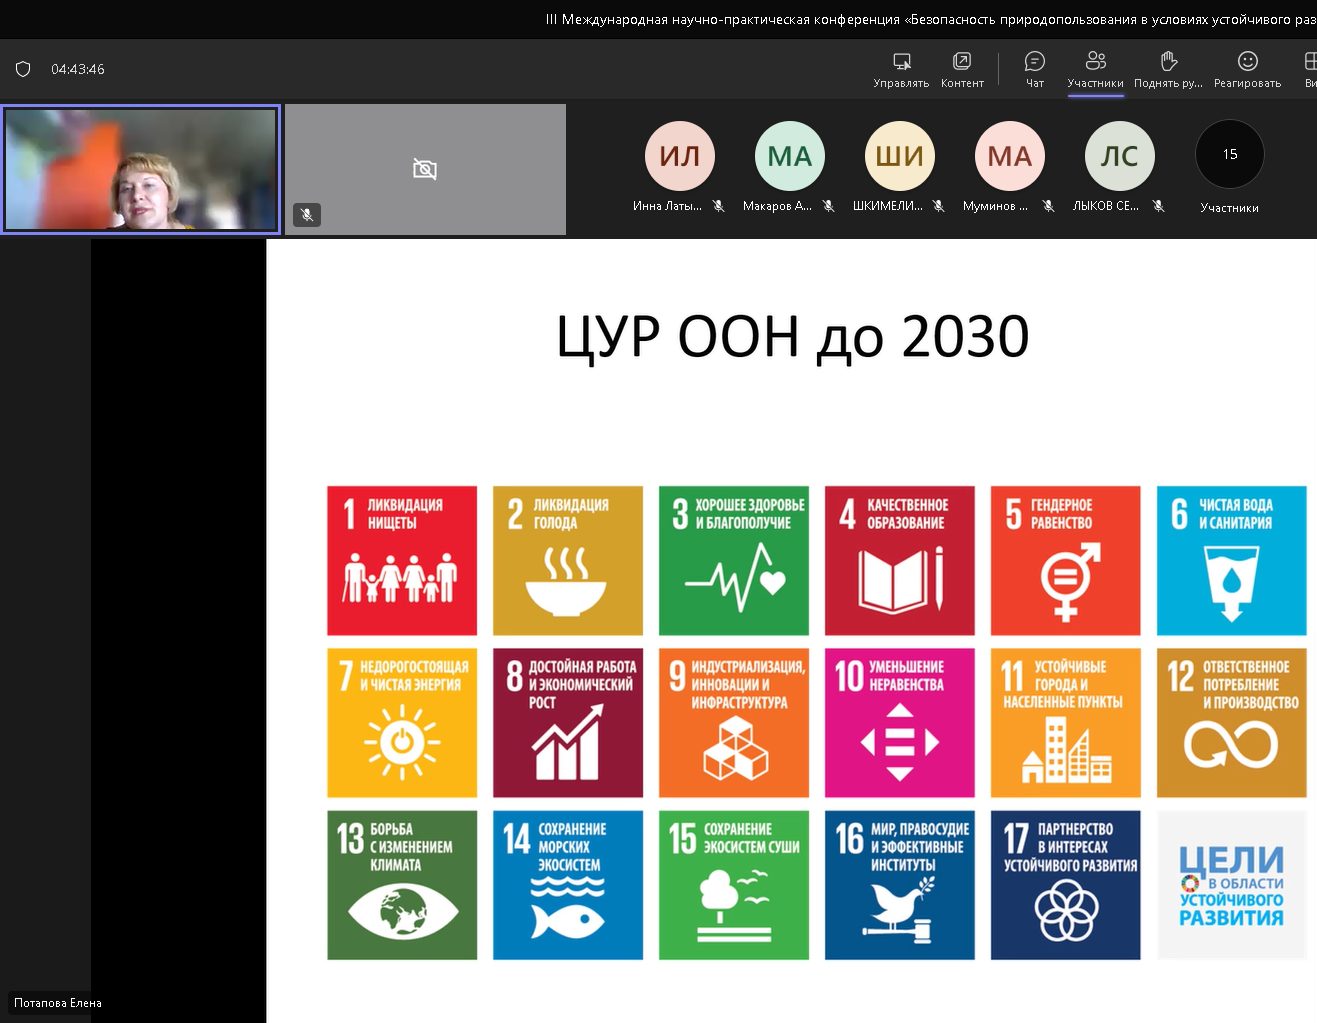Click muted mic icon beside ШКИМЕЛИ...
Screen dimensions: 1317x1023
coord(938,206)
